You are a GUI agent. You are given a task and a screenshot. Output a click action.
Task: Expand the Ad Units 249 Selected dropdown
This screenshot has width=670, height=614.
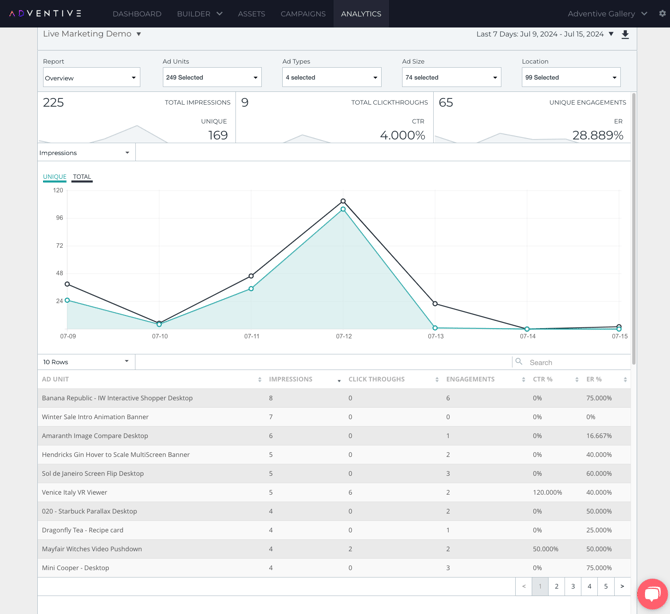pos(211,77)
